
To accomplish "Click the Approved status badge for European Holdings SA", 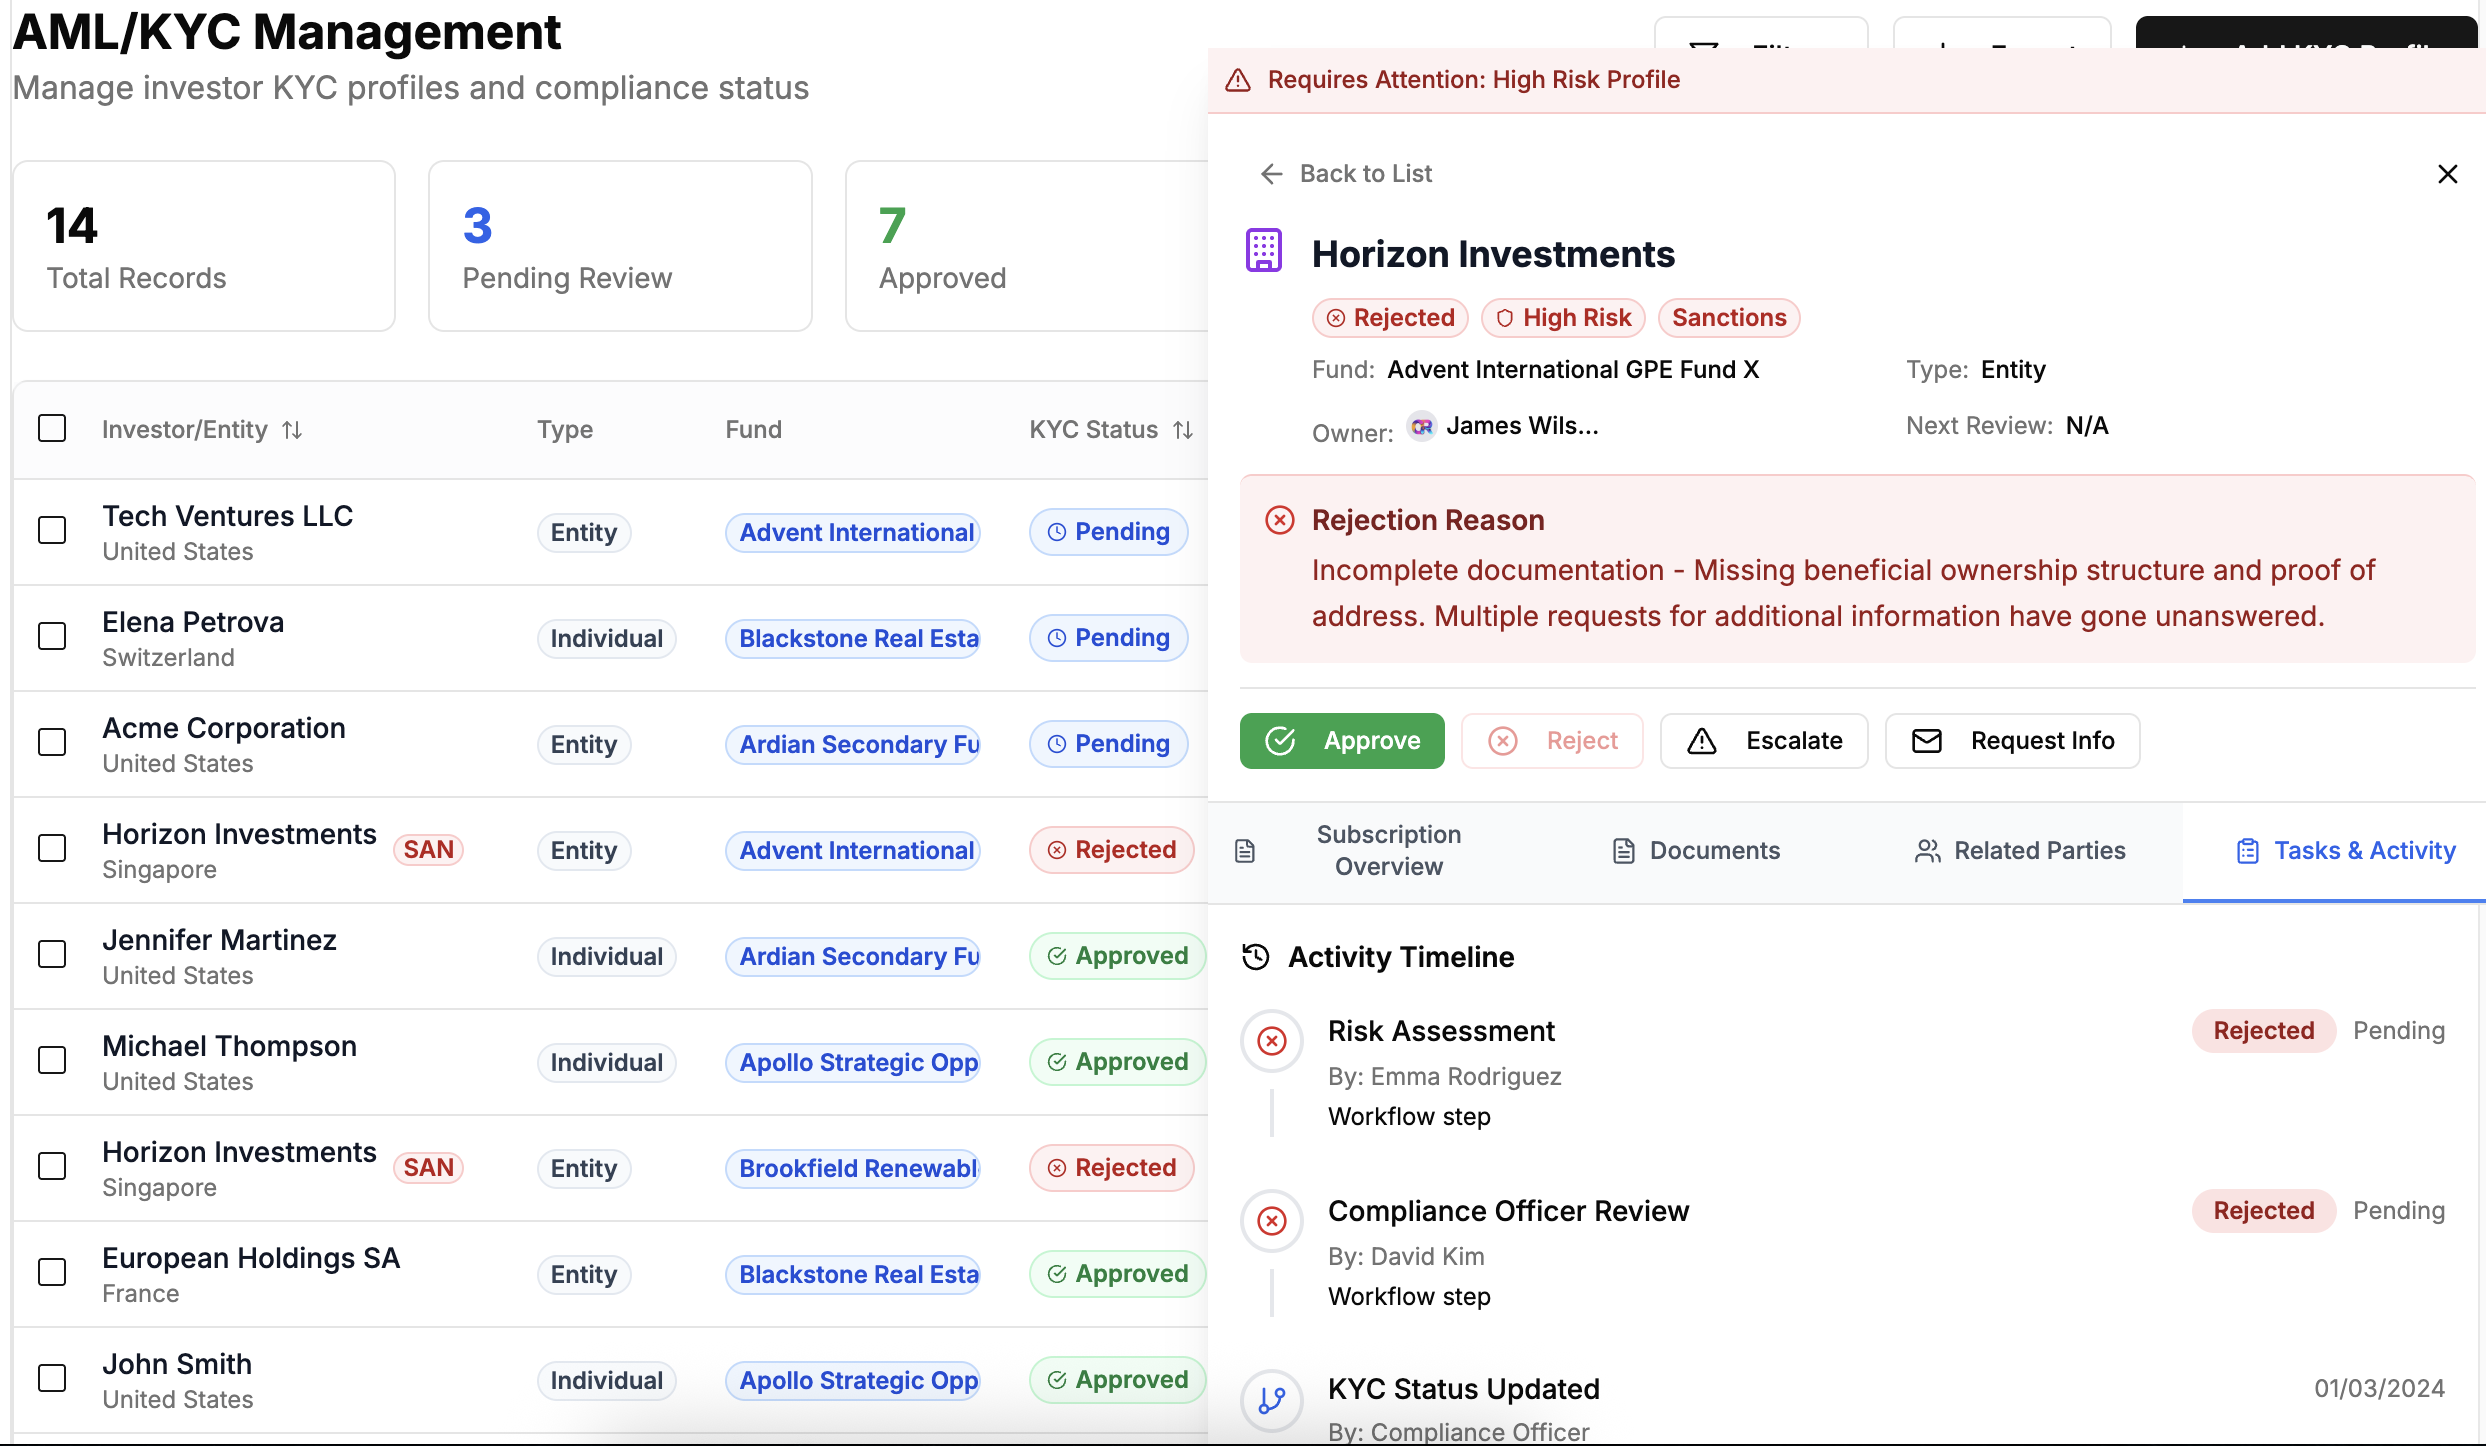I will 1118,1274.
